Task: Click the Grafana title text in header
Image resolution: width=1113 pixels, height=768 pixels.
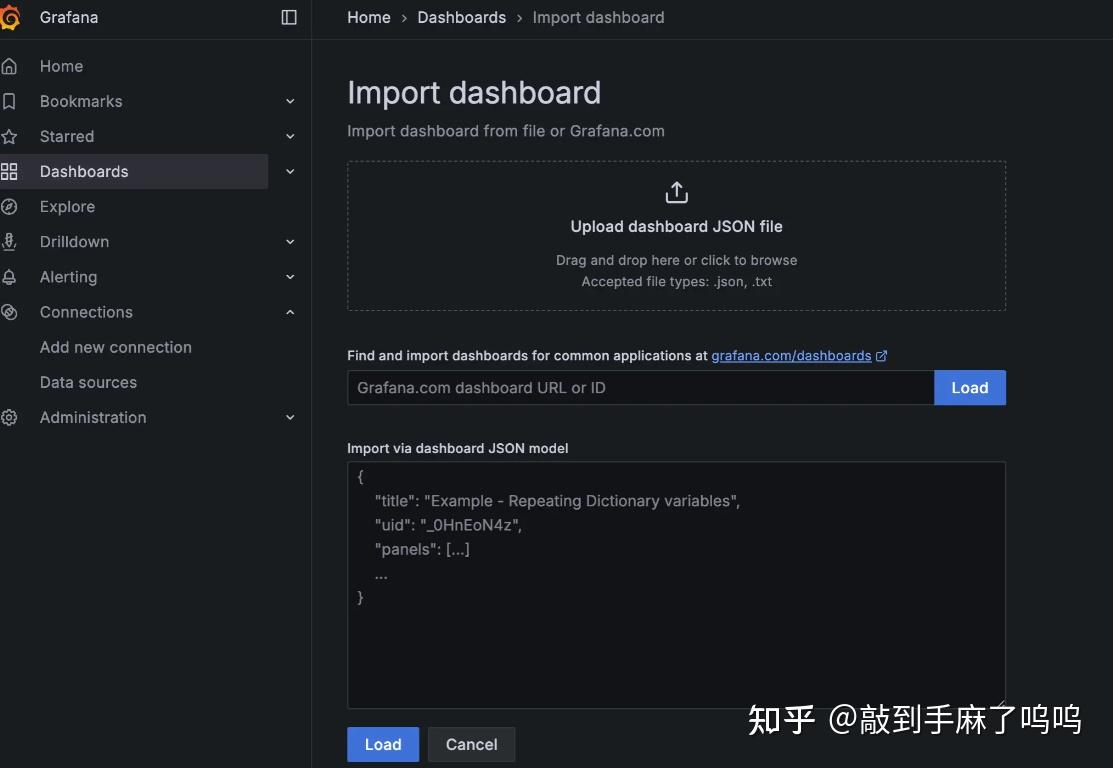Action: (69, 18)
